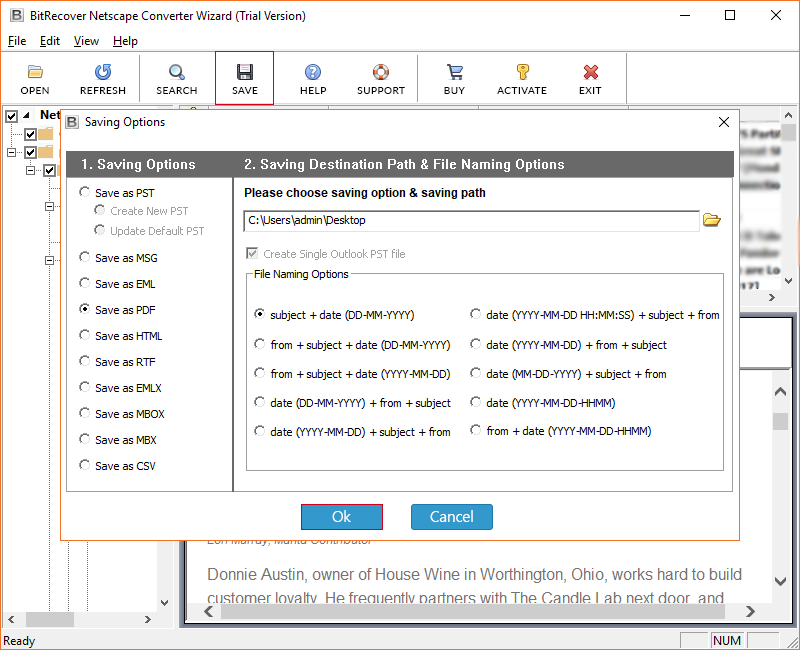
Task: Choose subject + date (DD-MM-YYYY) naming
Action: pos(334,315)
